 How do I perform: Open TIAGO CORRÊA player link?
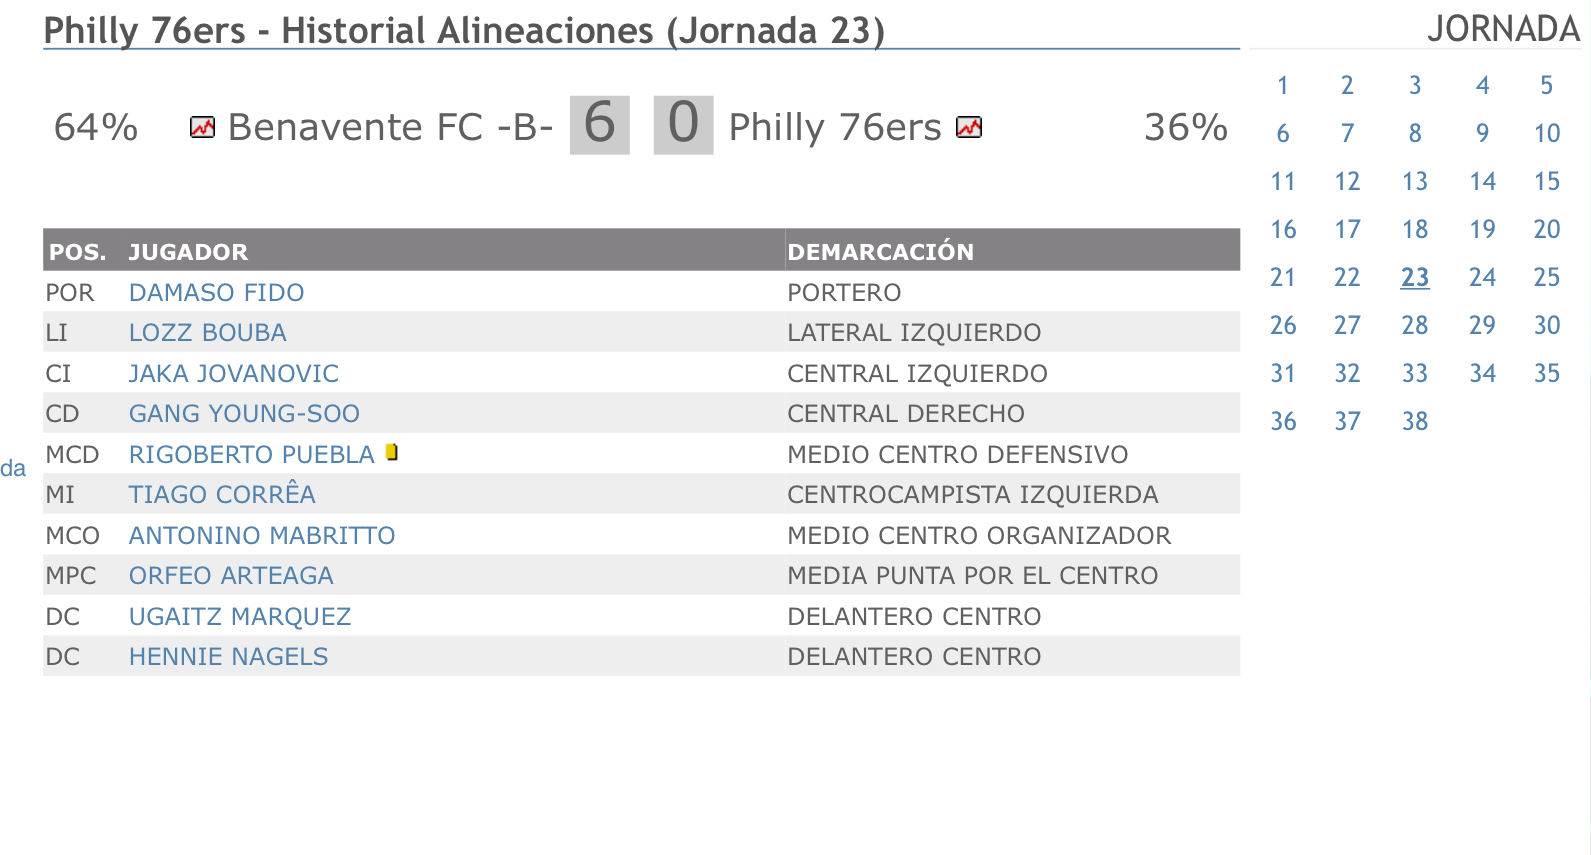coord(222,494)
